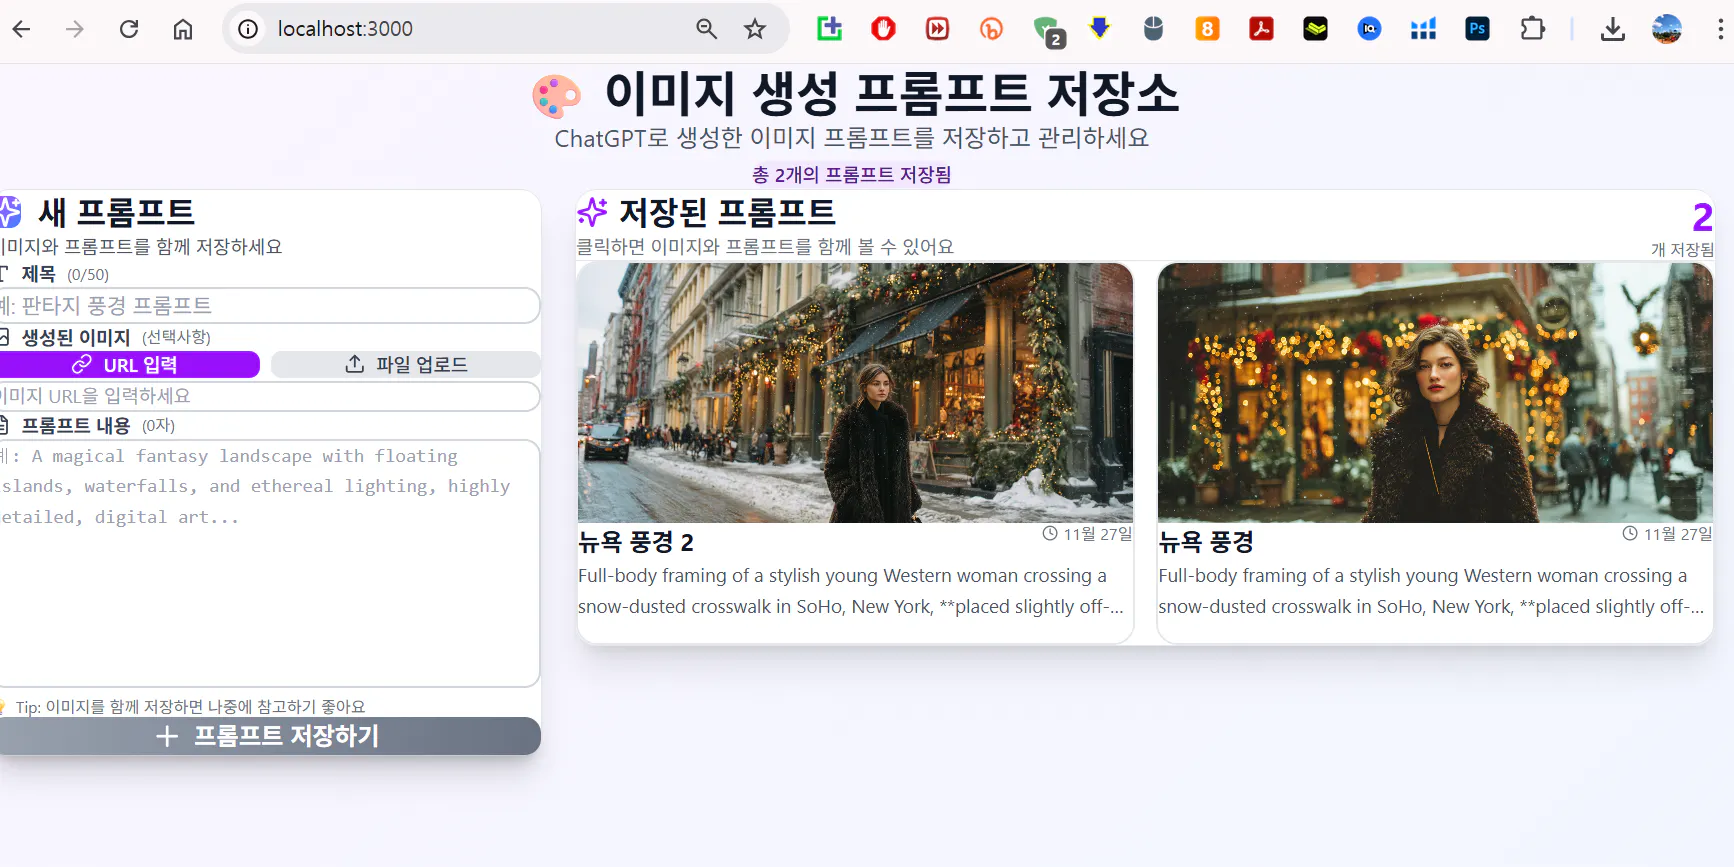Screen dimensions: 1734x867
Task: Click the 프롬프트 내용 label
Action: 76,426
